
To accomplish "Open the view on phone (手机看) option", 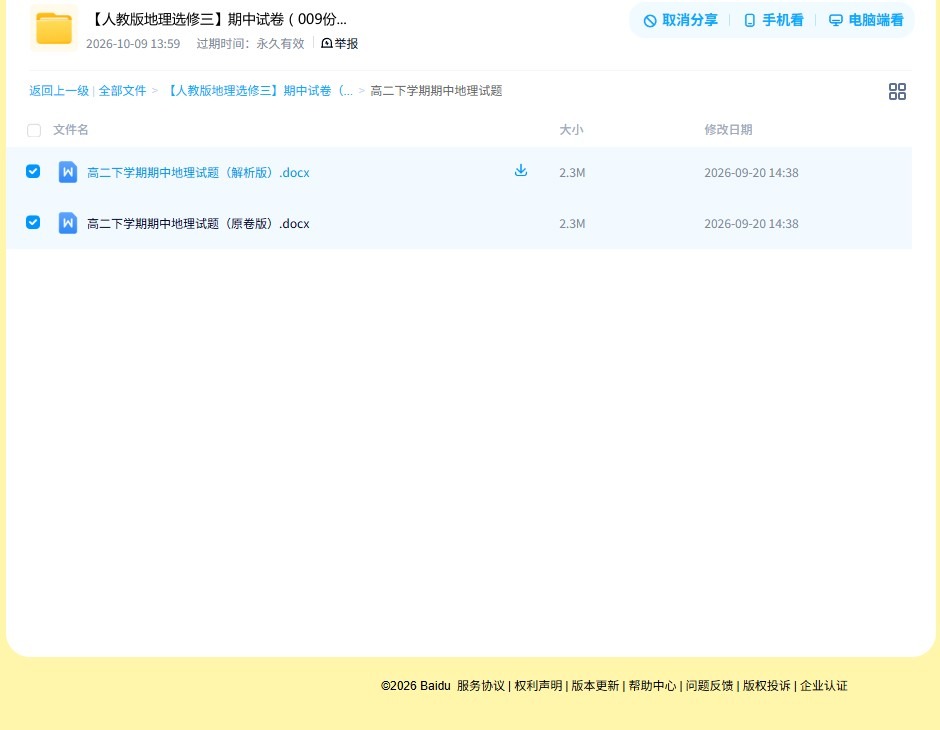I will 773,20.
